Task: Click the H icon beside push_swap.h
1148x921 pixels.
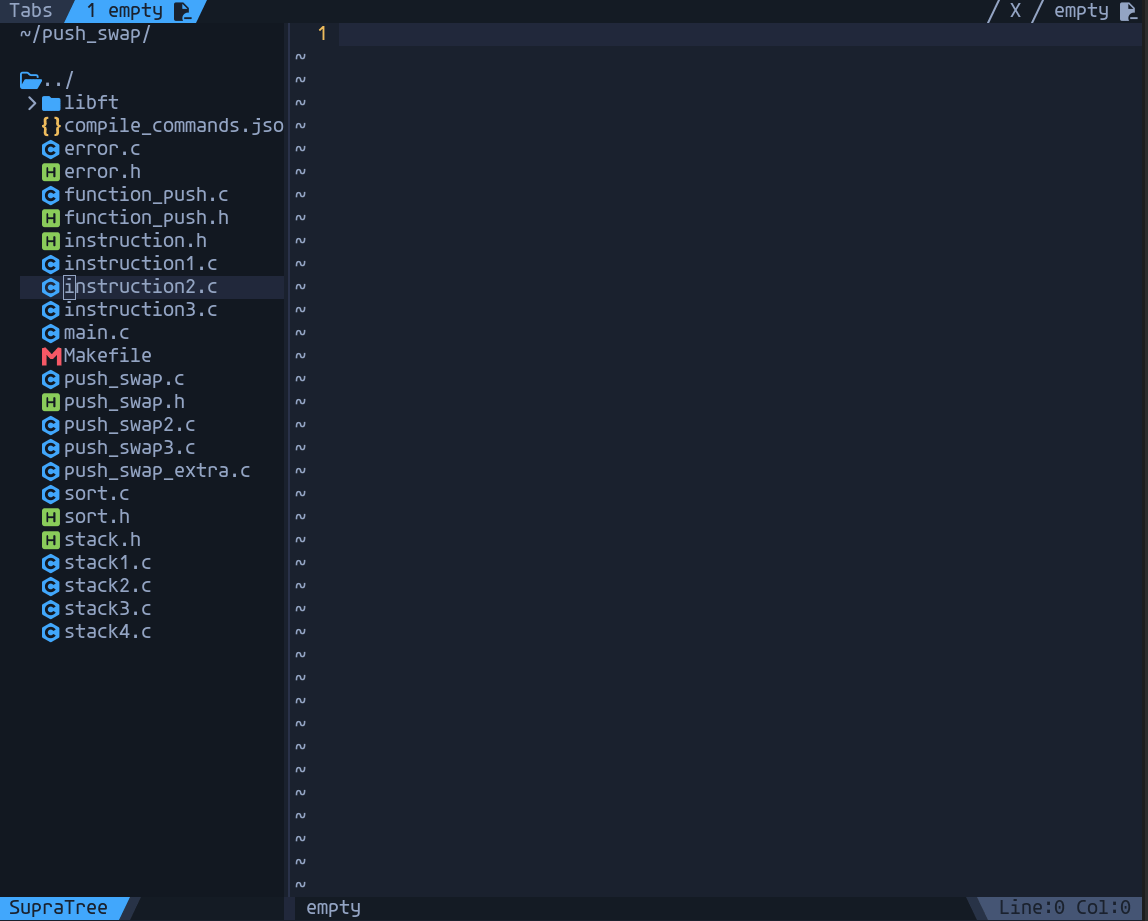Action: pyautogui.click(x=51, y=402)
